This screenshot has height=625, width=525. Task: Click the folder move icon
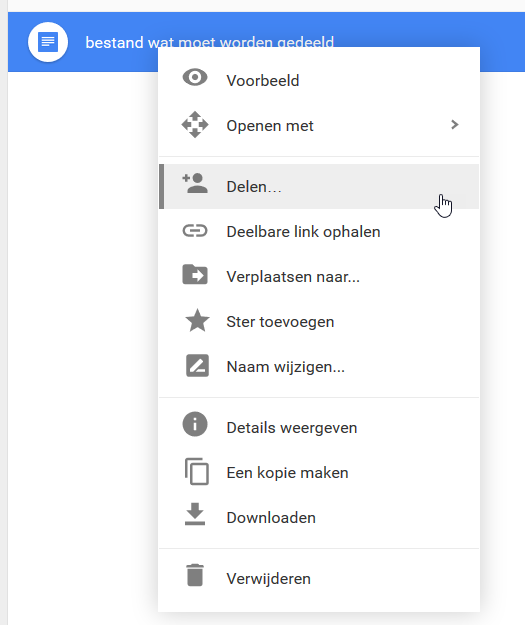[x=195, y=274]
